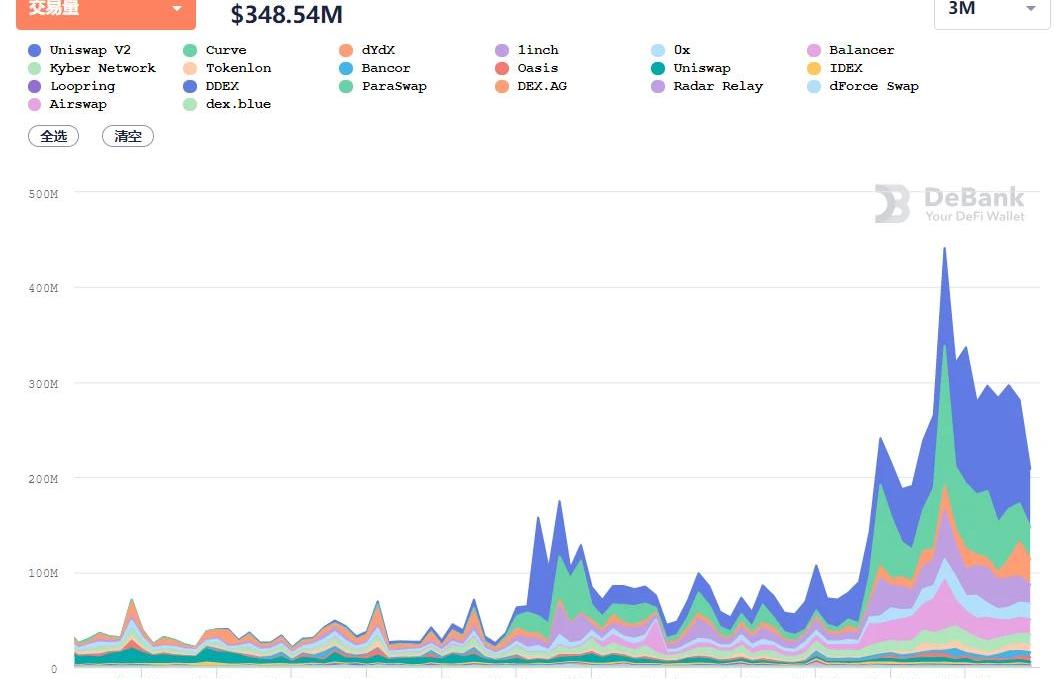Toggle dForce Swap legend entry

[863, 87]
